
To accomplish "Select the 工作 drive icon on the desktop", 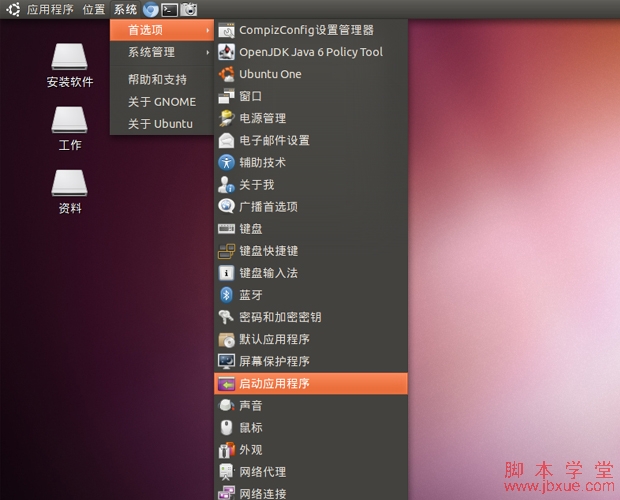I will click(x=70, y=119).
